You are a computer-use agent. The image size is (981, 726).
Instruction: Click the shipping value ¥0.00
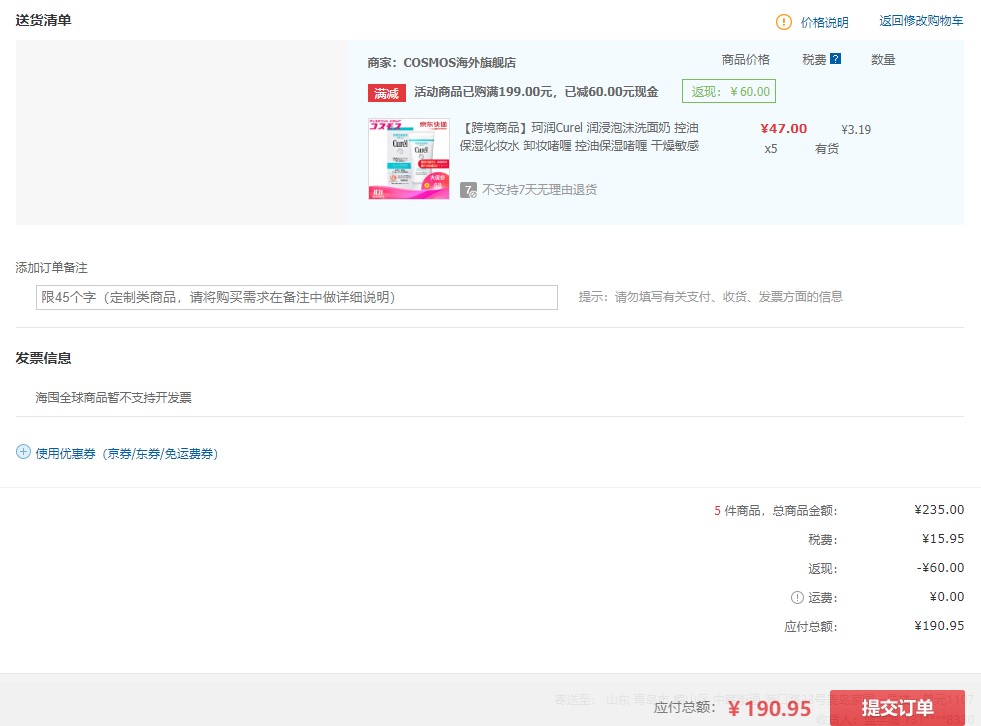click(x=947, y=596)
